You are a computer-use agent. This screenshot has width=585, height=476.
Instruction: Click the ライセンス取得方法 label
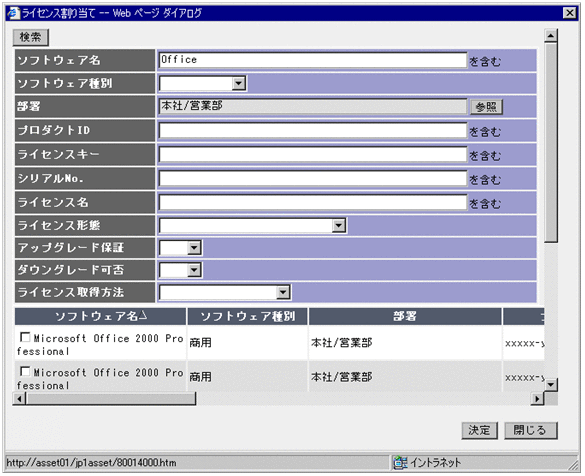click(71, 292)
